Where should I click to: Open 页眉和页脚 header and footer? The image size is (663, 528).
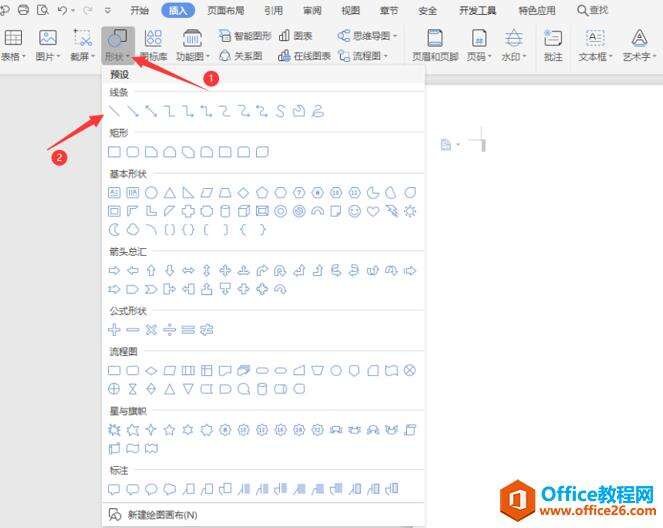435,45
